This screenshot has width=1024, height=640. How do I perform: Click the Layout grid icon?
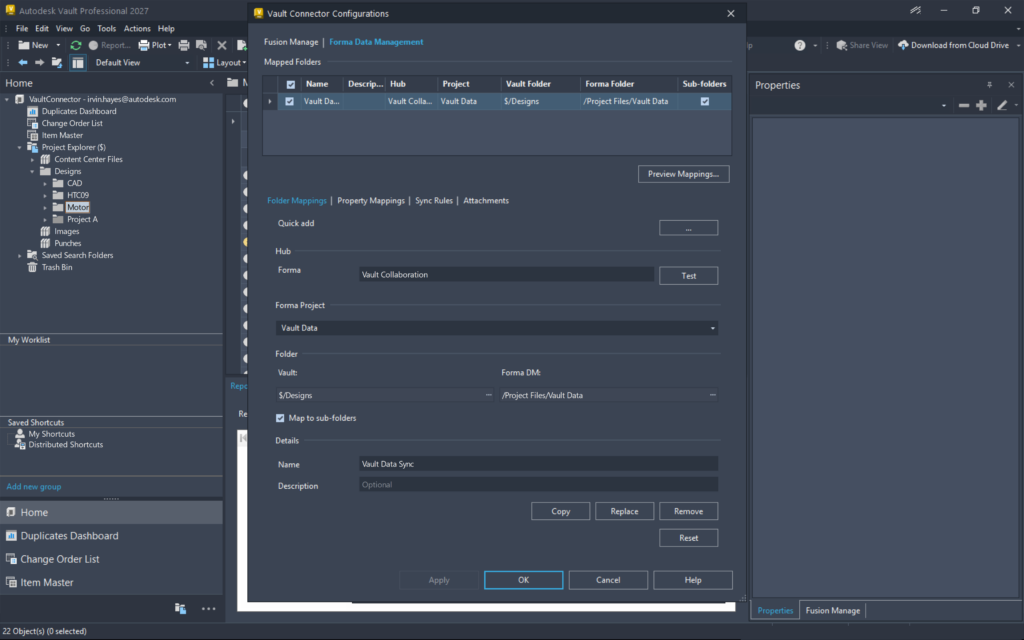tap(208, 63)
